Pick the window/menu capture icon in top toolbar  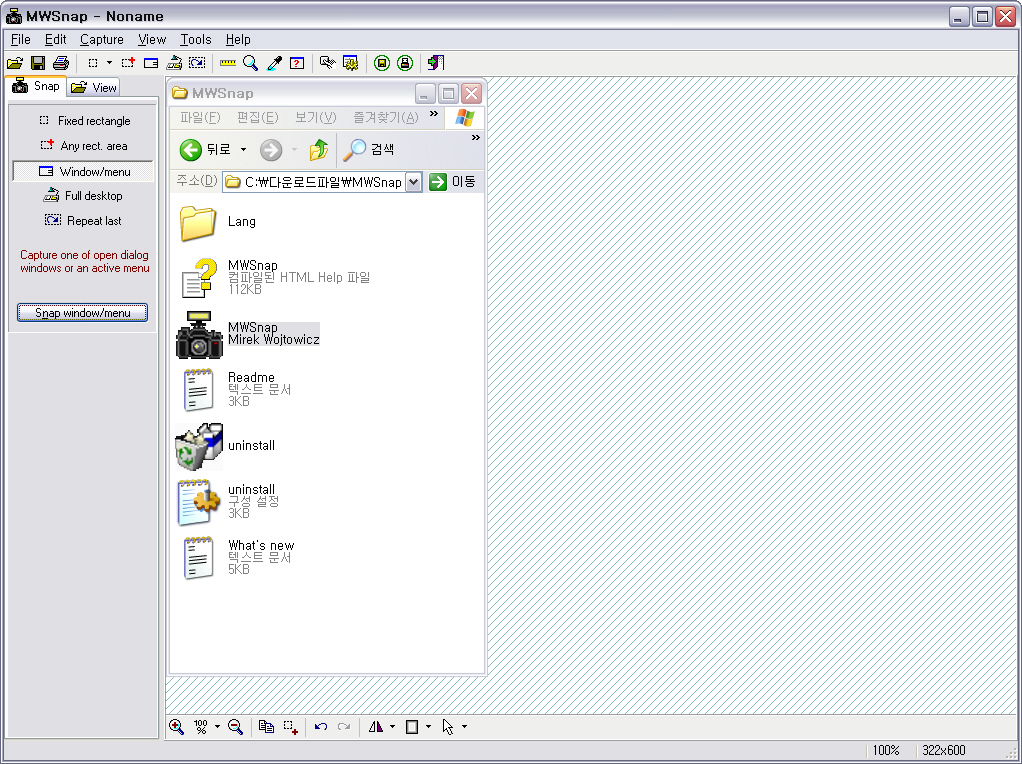[x=151, y=63]
